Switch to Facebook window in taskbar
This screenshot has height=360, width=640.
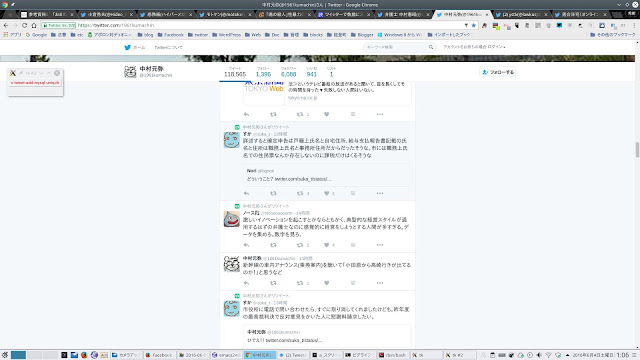tap(159, 355)
